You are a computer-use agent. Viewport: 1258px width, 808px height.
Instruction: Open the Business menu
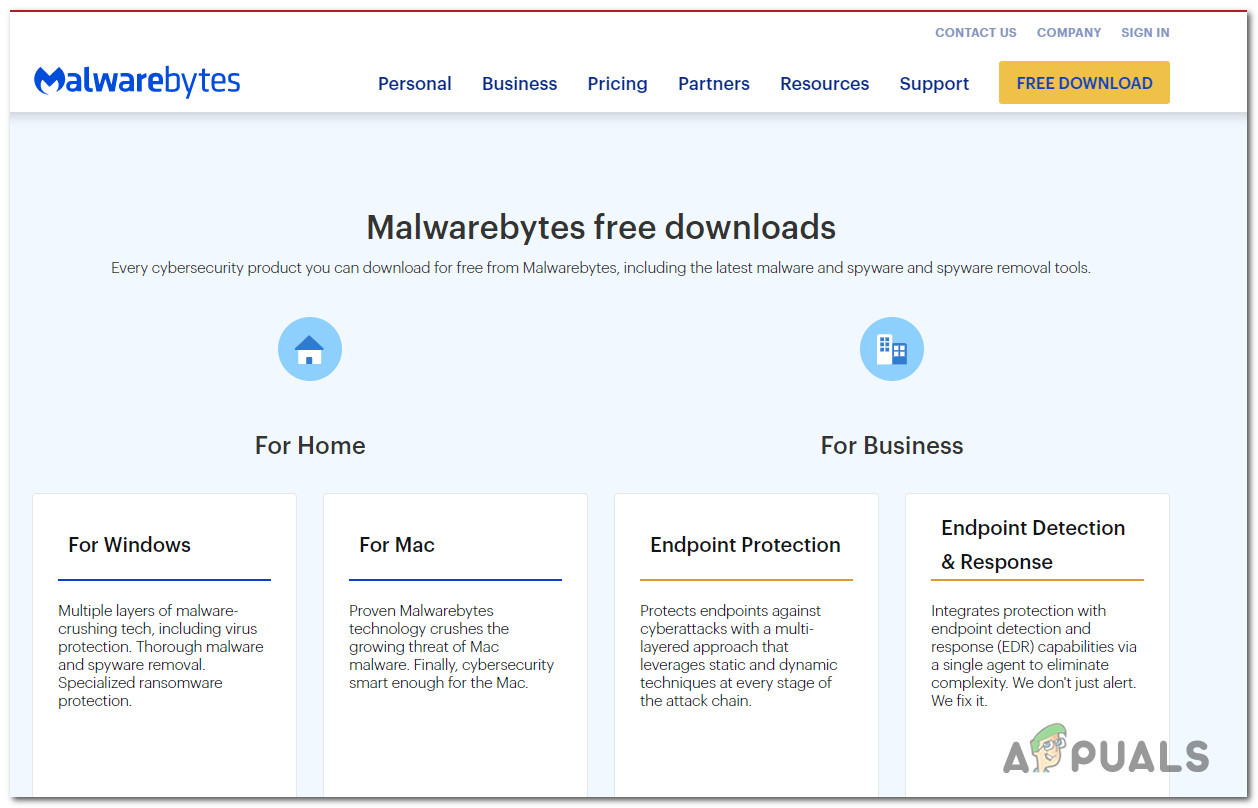(x=519, y=84)
